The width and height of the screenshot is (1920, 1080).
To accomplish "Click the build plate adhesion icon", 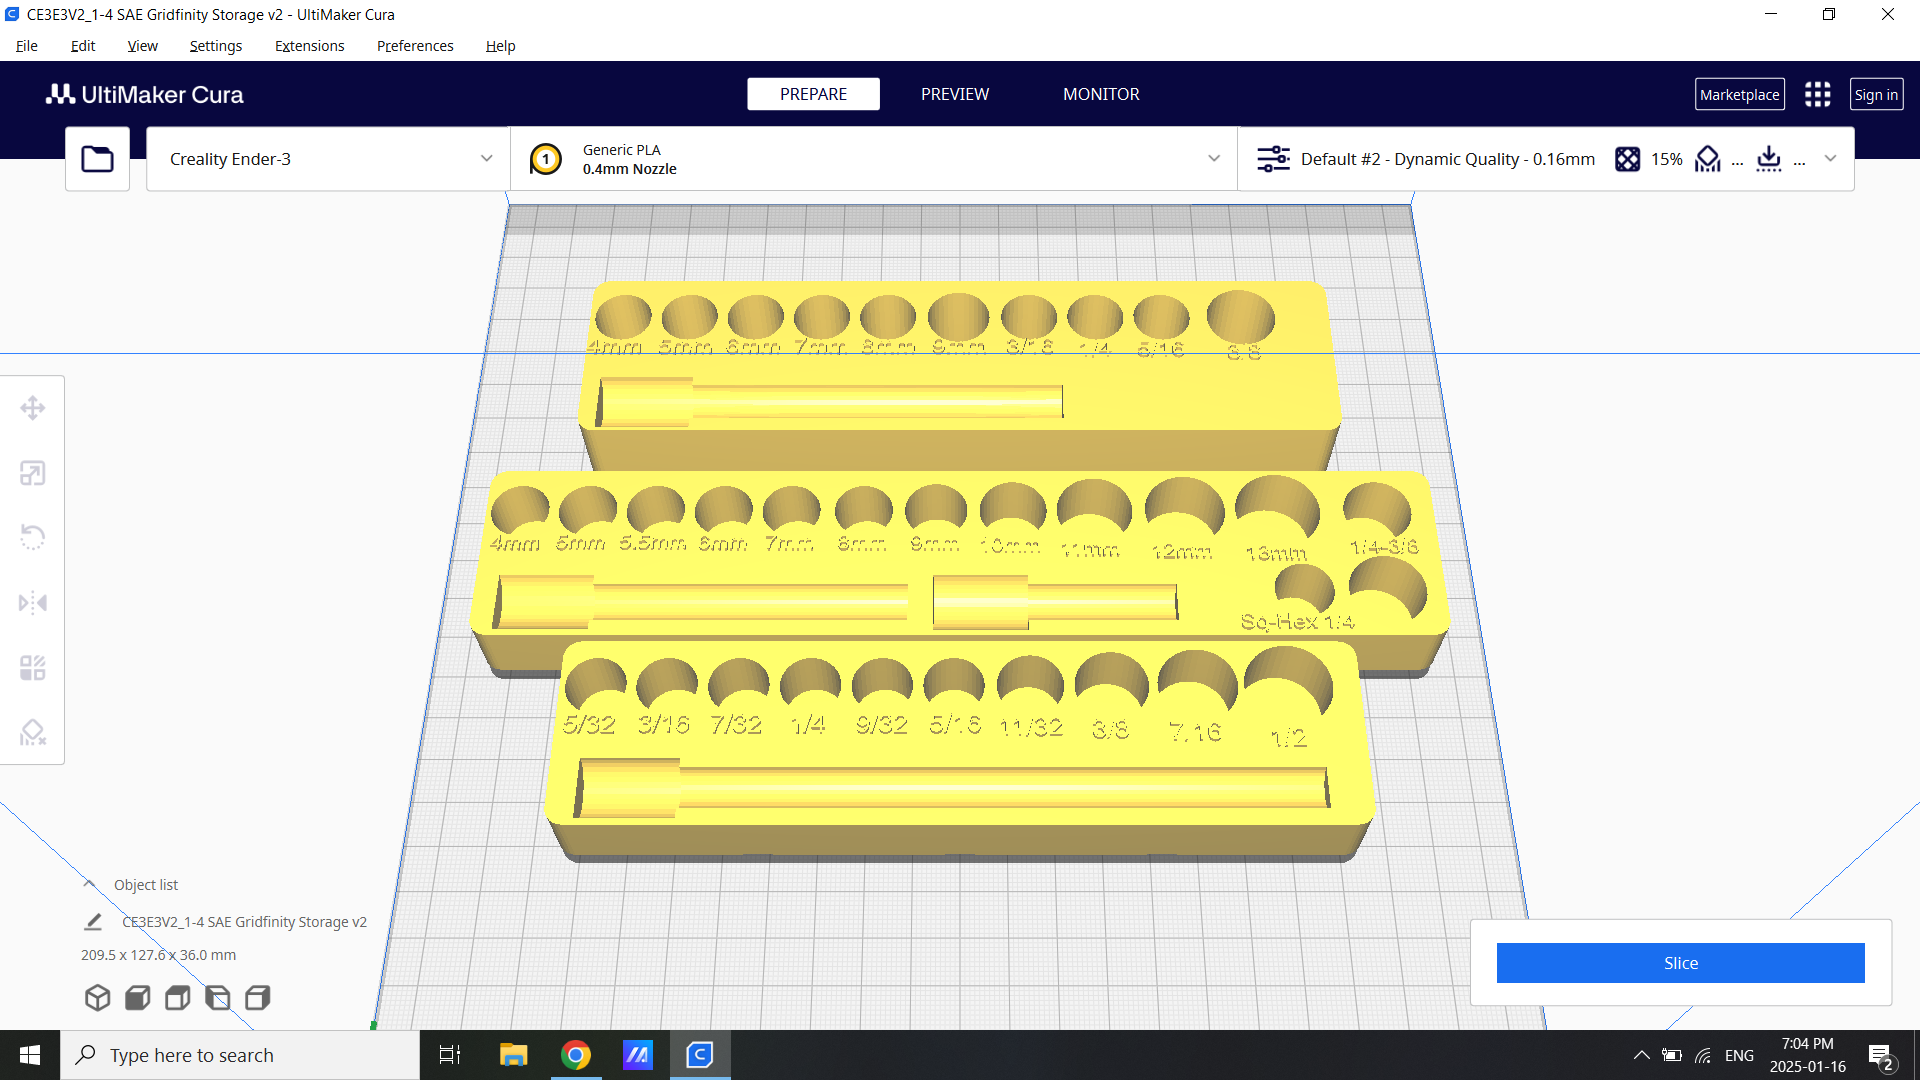I will coord(1769,159).
